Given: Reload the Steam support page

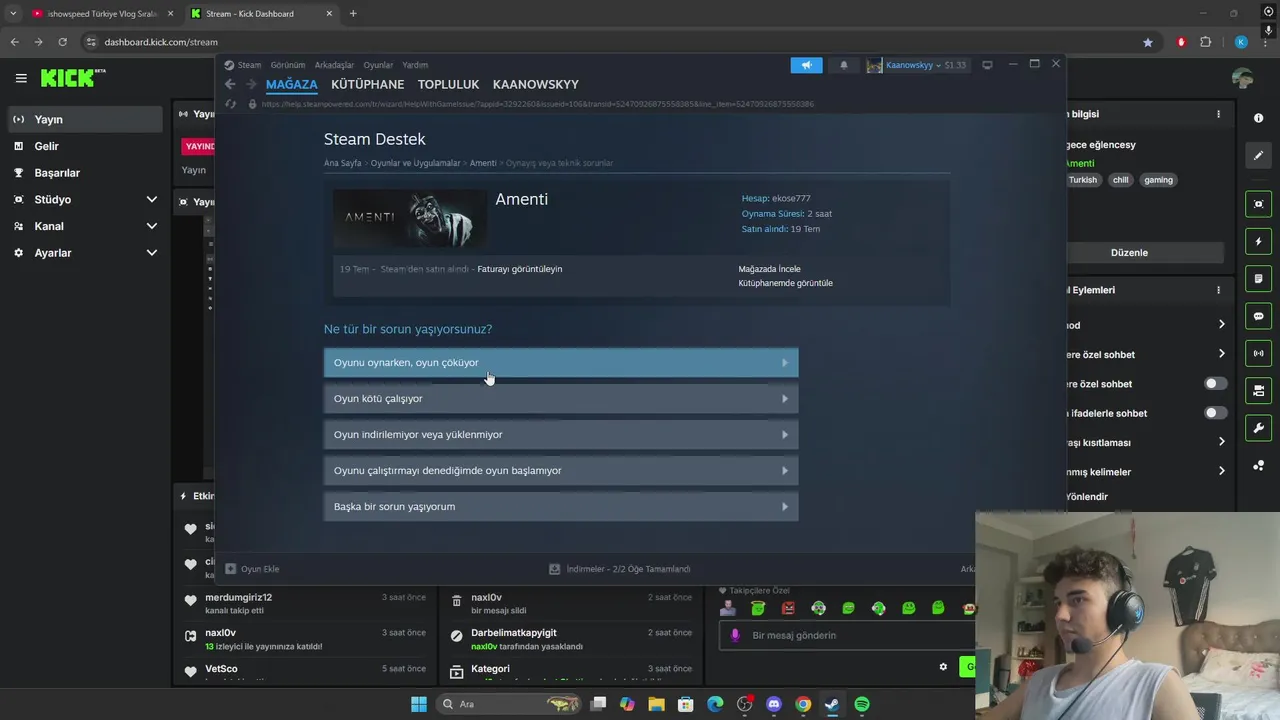Looking at the screenshot, I should (x=230, y=104).
